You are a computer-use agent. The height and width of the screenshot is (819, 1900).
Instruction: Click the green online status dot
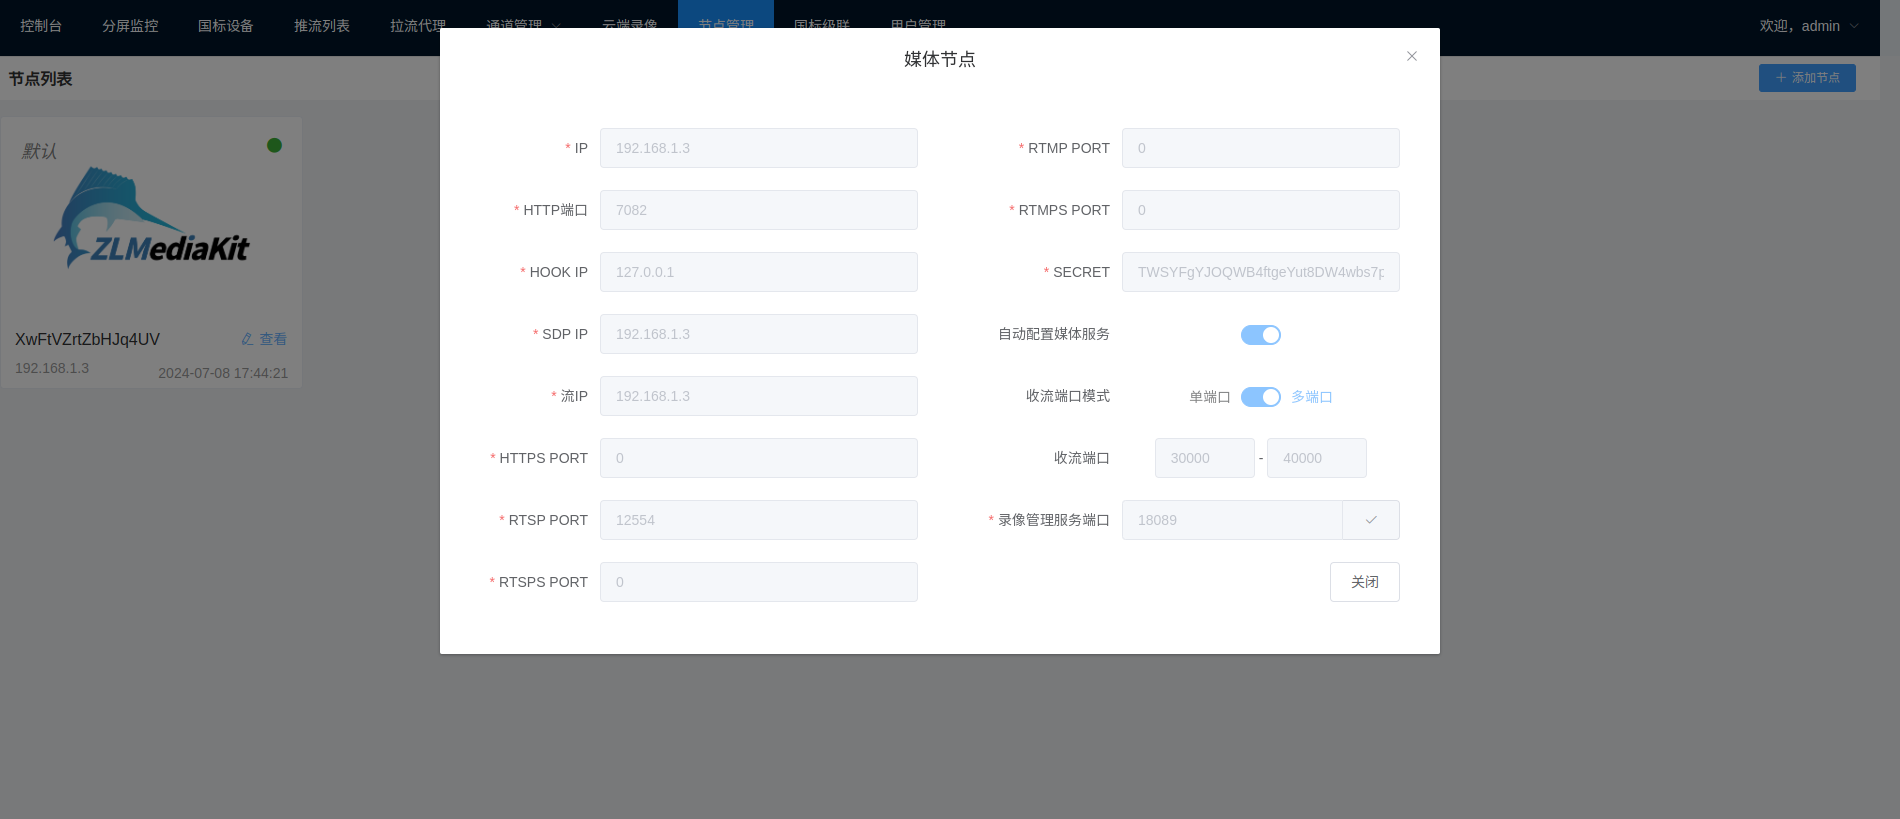(x=274, y=146)
